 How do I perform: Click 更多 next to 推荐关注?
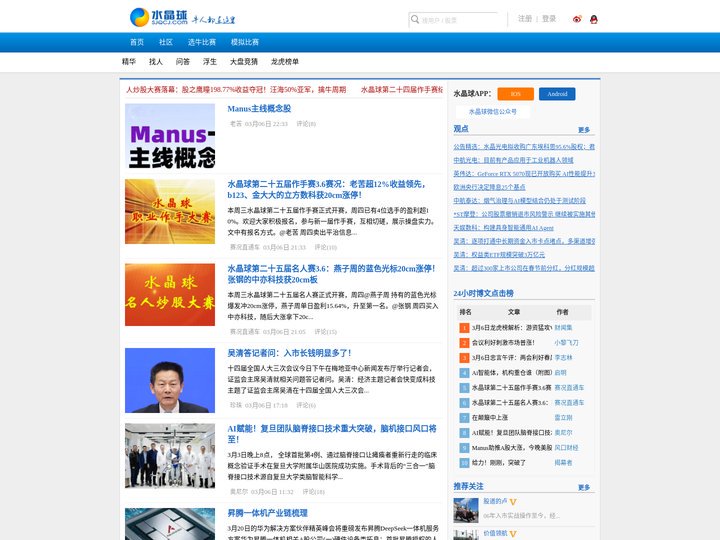584,487
